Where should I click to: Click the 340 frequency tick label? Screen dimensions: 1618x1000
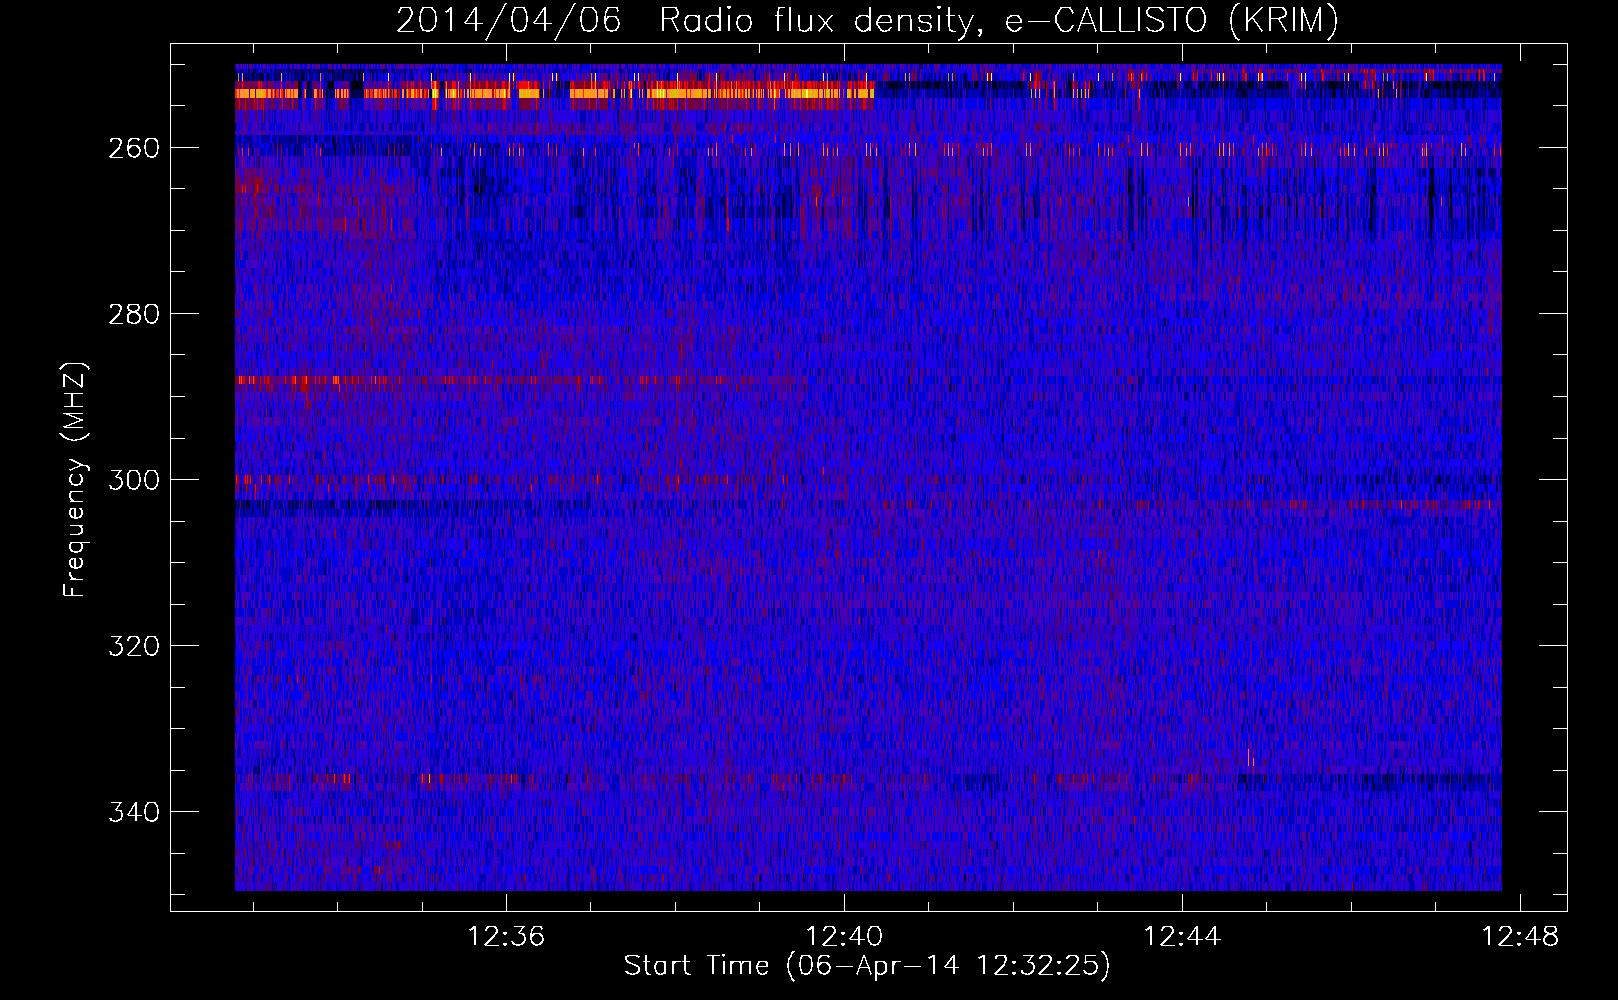pyautogui.click(x=133, y=812)
